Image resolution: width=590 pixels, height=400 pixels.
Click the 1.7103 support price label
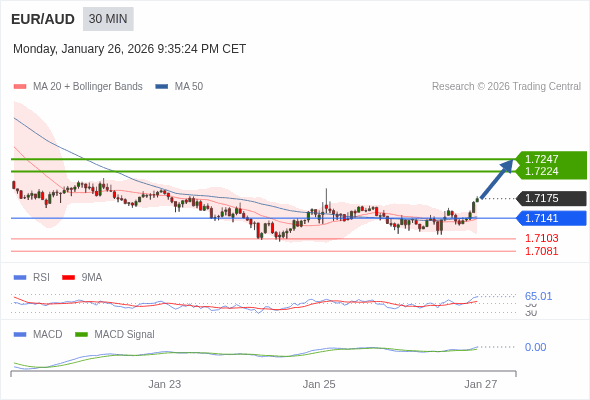[x=541, y=238]
